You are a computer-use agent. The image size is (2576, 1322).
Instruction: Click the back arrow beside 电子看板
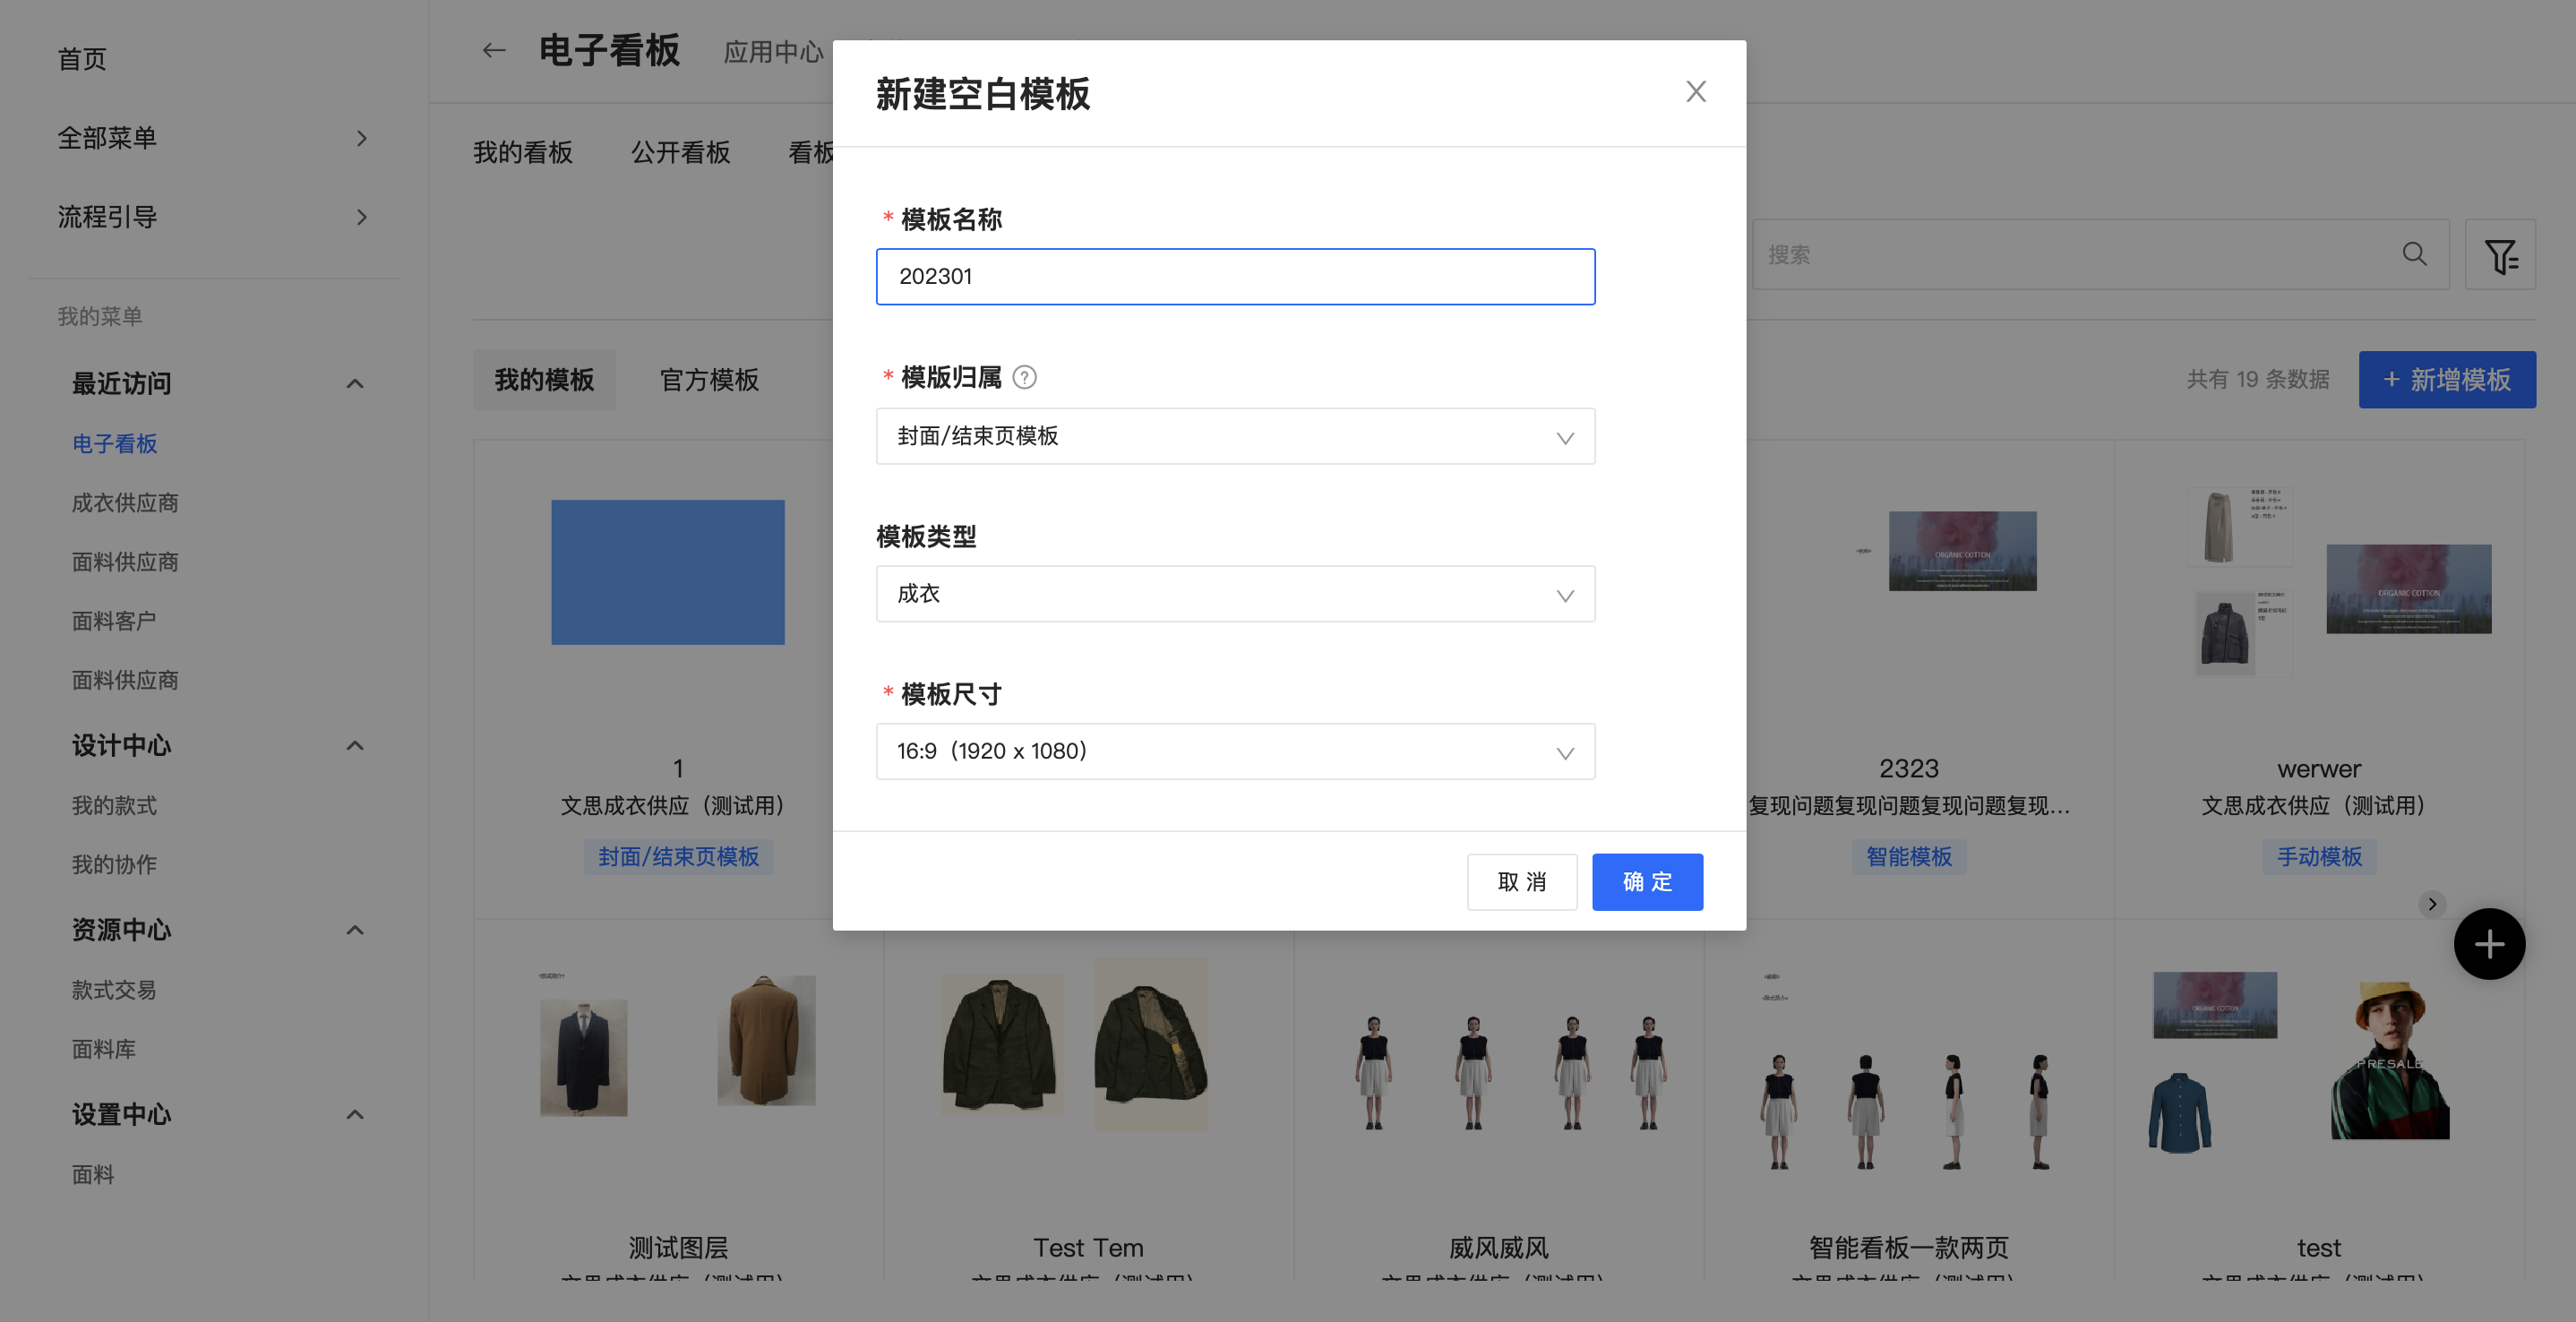click(494, 50)
